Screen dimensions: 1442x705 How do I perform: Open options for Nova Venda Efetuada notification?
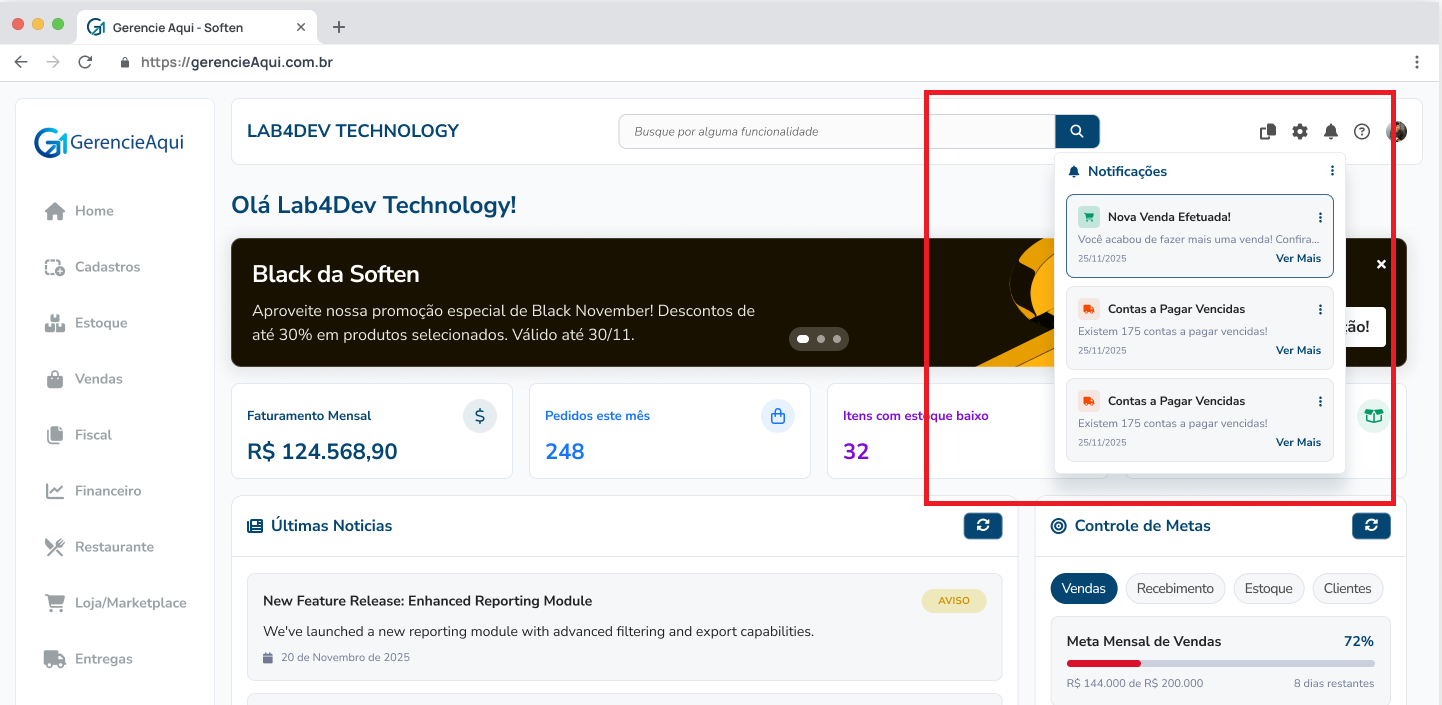pyautogui.click(x=1320, y=217)
